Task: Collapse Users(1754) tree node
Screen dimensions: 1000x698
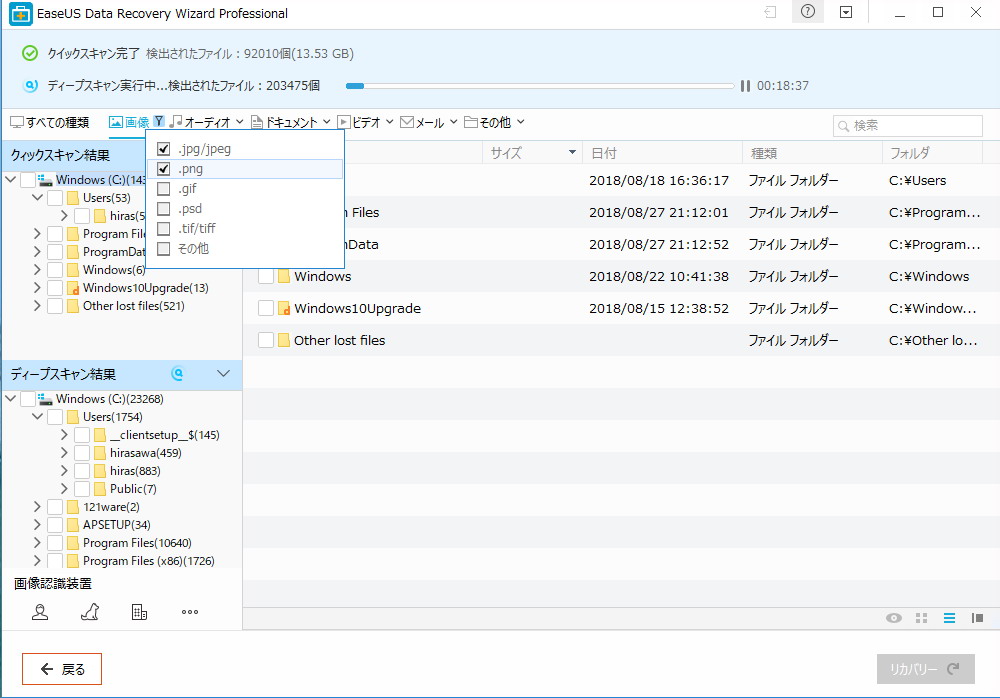Action: pos(37,417)
